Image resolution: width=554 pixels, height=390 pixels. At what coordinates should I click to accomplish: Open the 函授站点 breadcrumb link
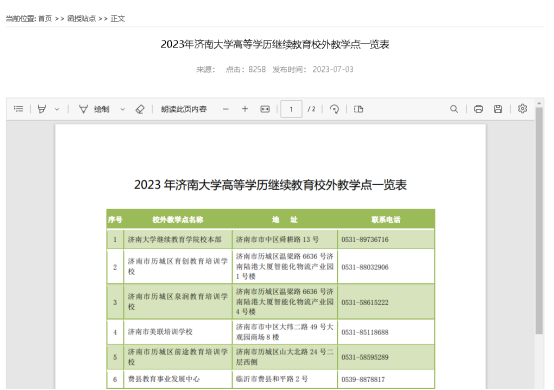(x=81, y=18)
